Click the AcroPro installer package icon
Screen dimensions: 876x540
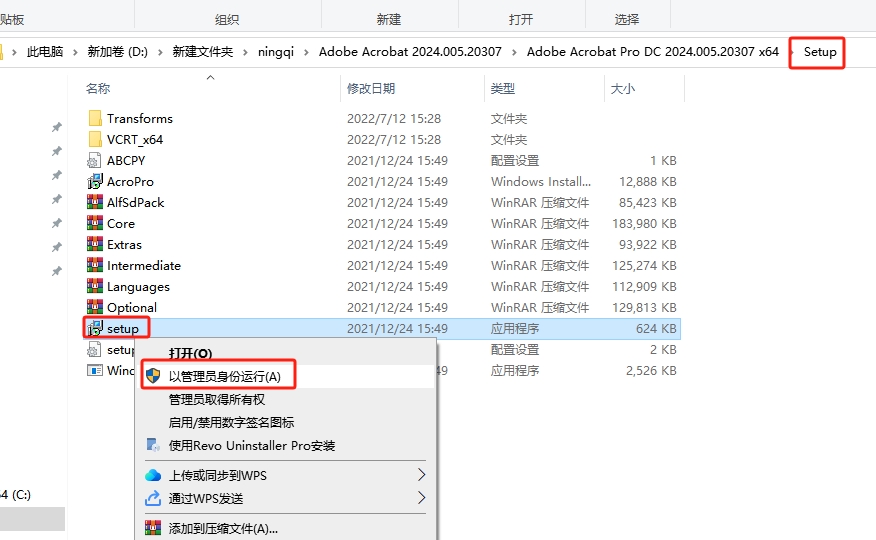95,181
